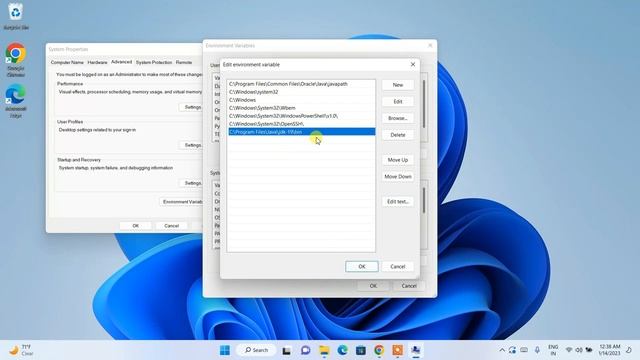
Task: Open Performance Settings in System Properties
Action: point(191,107)
